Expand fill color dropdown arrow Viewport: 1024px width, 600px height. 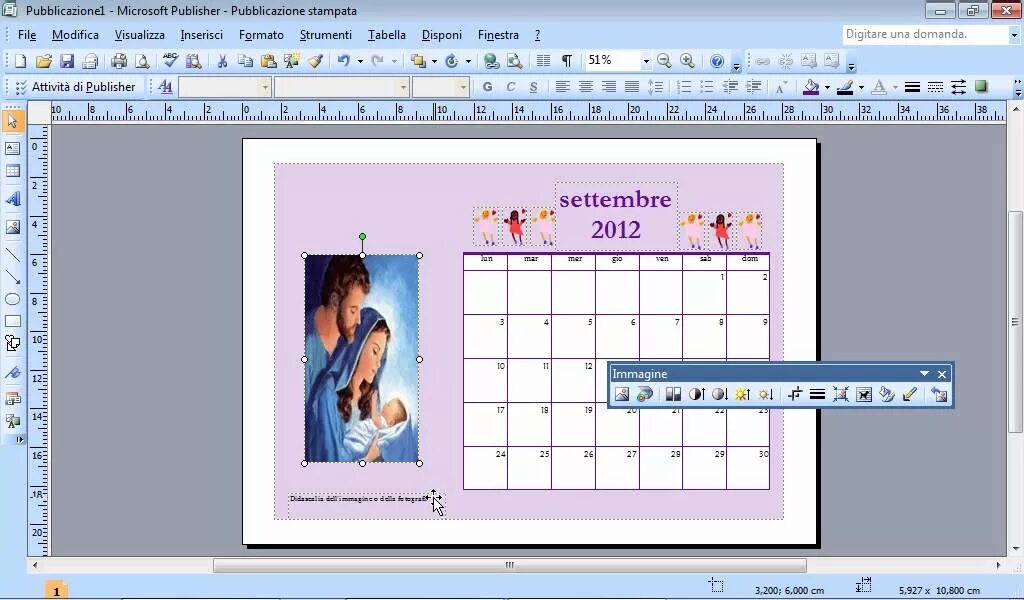point(827,87)
